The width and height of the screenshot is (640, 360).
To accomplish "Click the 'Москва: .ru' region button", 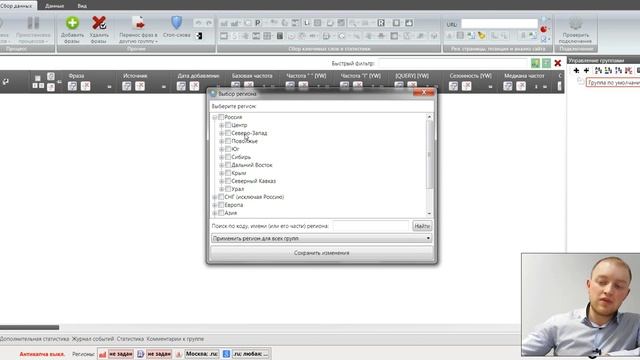I will (202, 354).
